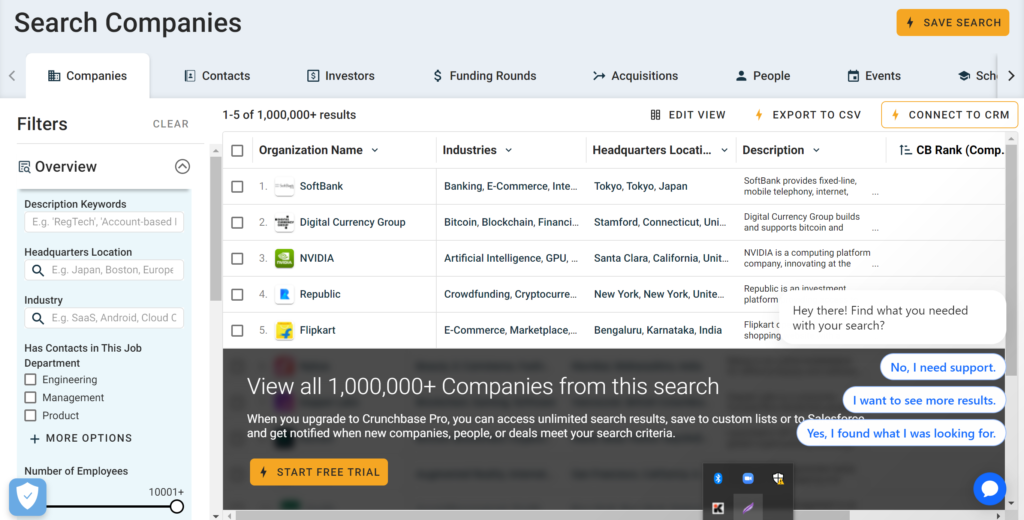Open the NVIDIA company link
1024x520 pixels.
(317, 258)
